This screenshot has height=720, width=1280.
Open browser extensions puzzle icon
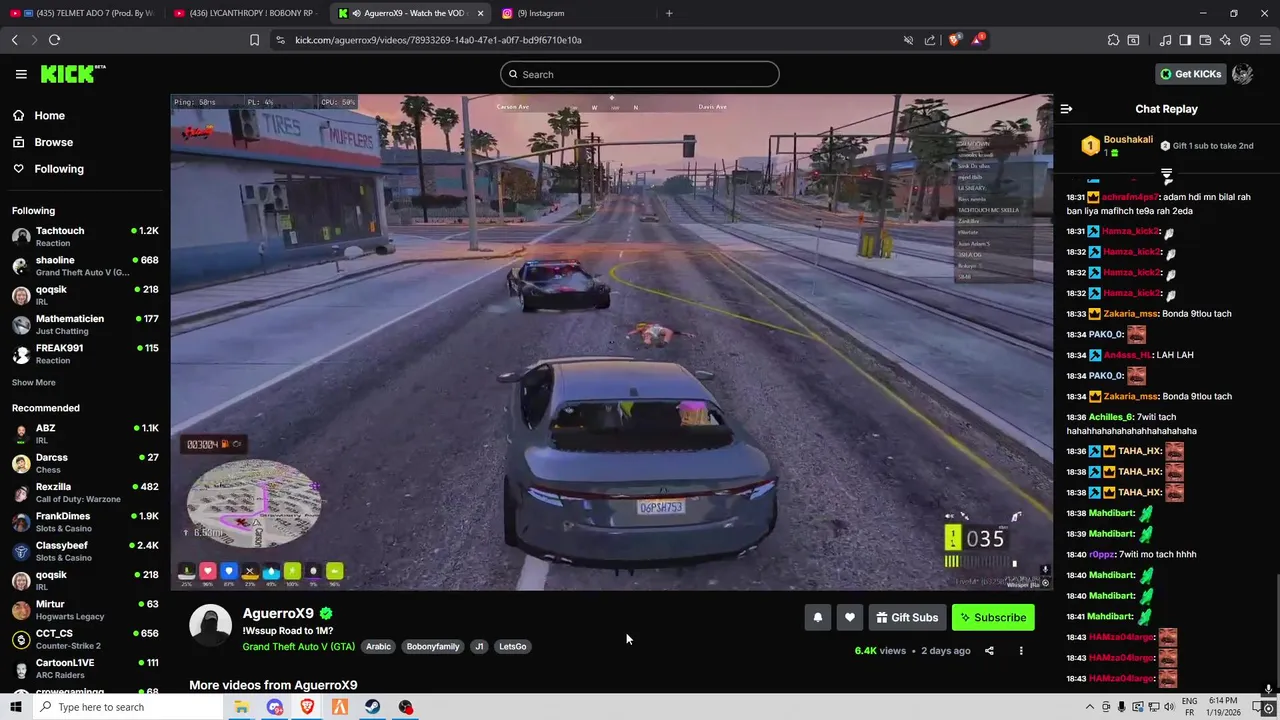1113,40
